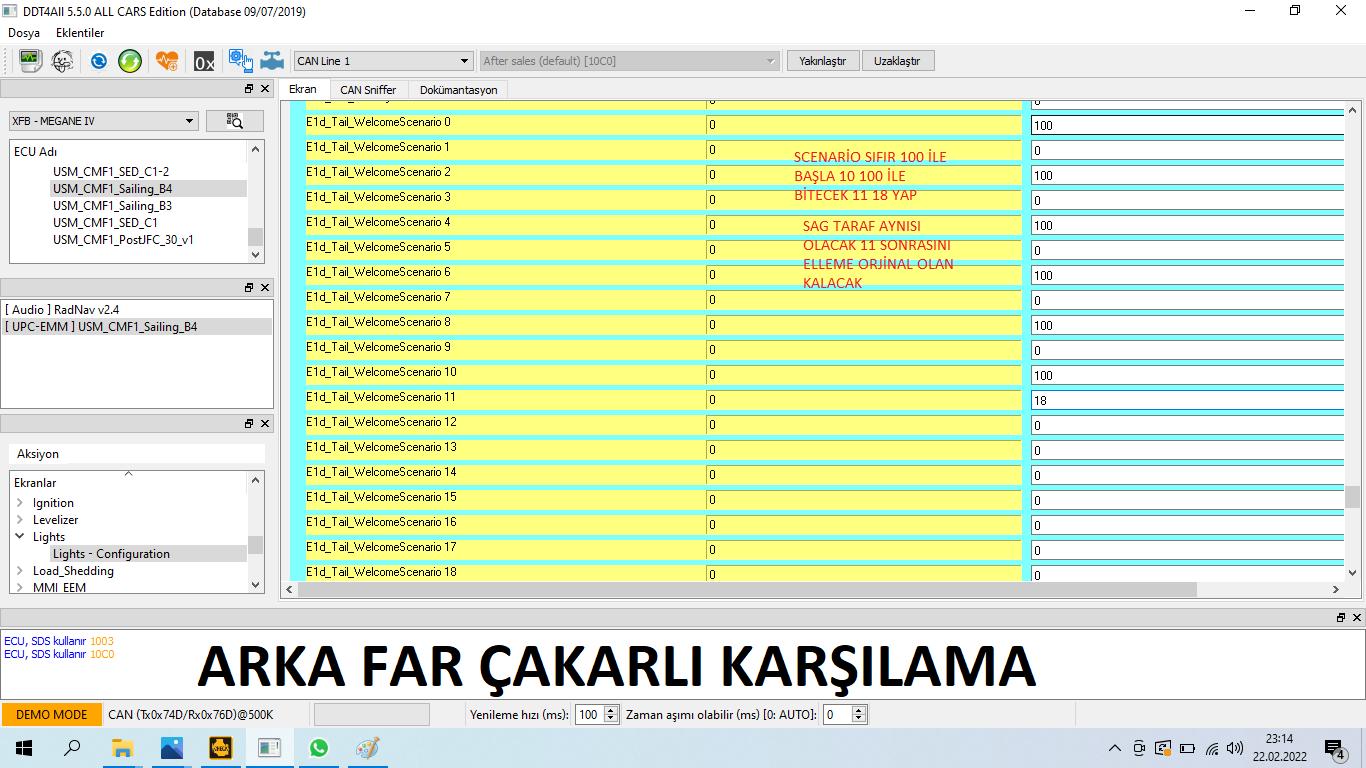Viewport: 1366px width, 768px height.
Task: Click the Yakınlaştır zoom-in button
Action: coord(822,61)
